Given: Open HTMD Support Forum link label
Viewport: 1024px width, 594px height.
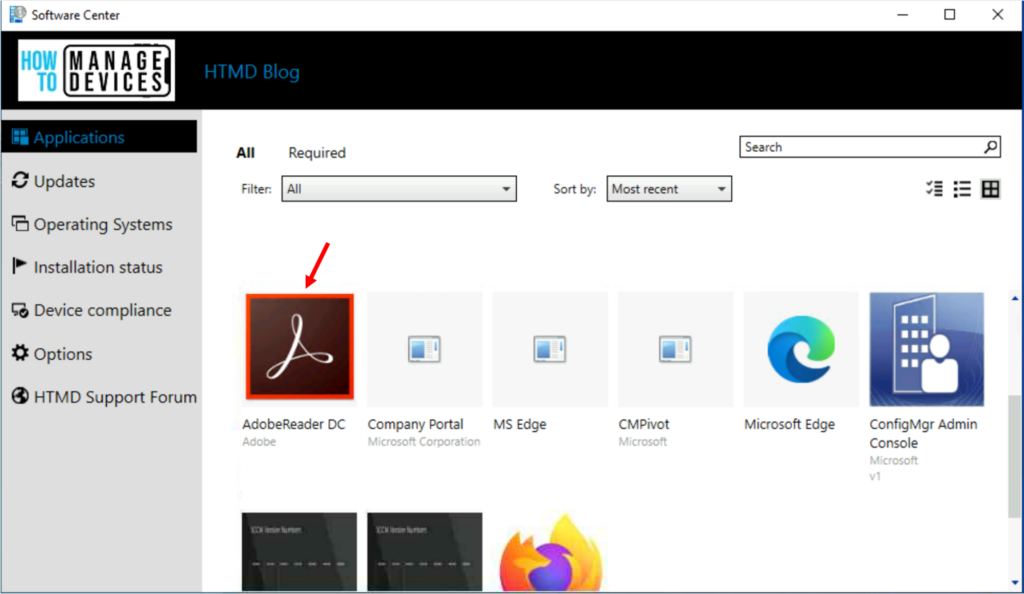Looking at the screenshot, I should 115,397.
